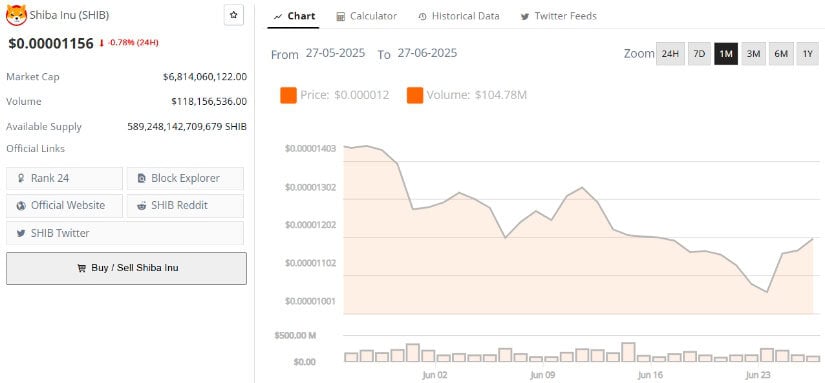Click the $0.00001302 y-axis label
The width and height of the screenshot is (825, 383).
[x=310, y=187]
